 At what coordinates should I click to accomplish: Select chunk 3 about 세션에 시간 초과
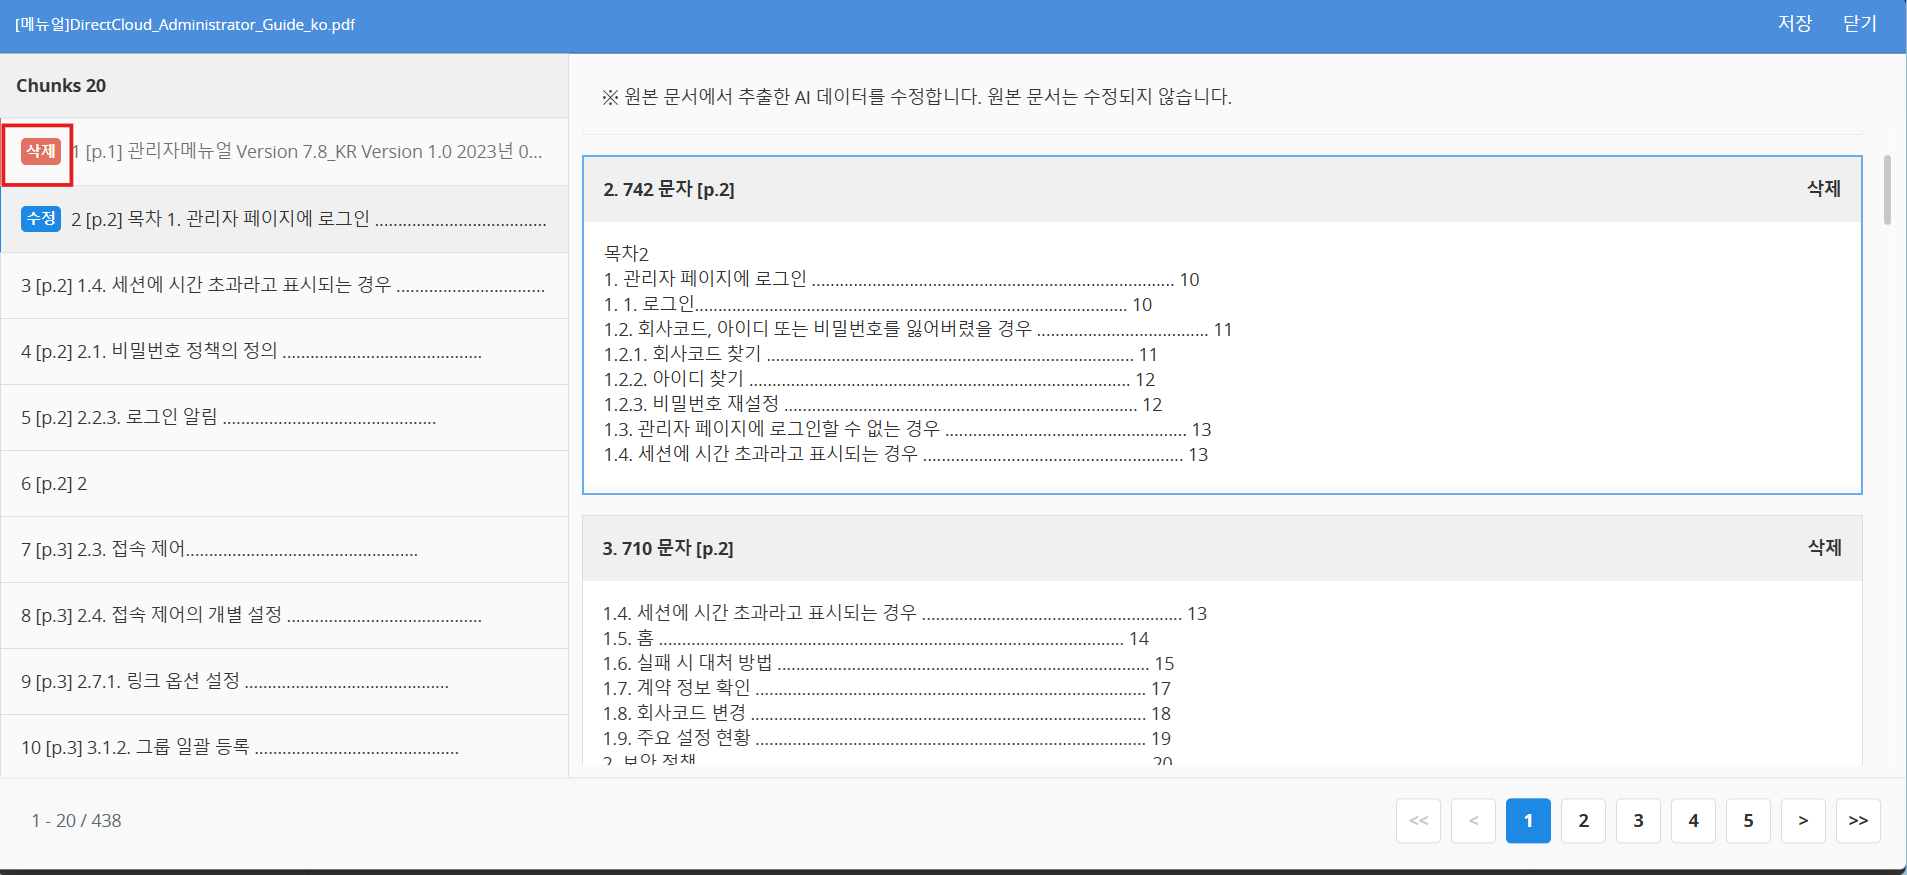point(284,285)
